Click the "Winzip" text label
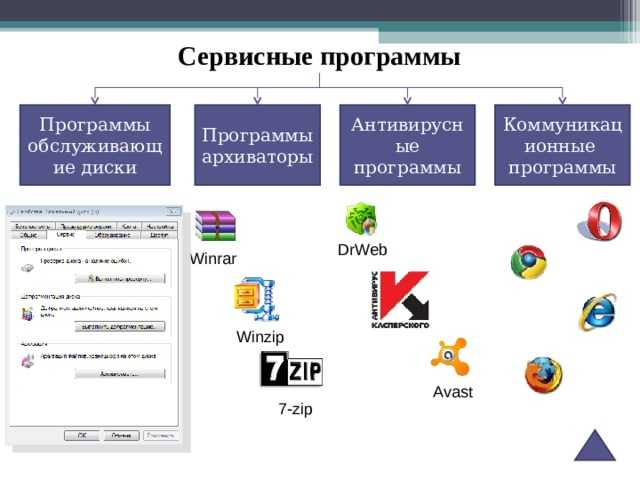640x480 pixels. [260, 337]
